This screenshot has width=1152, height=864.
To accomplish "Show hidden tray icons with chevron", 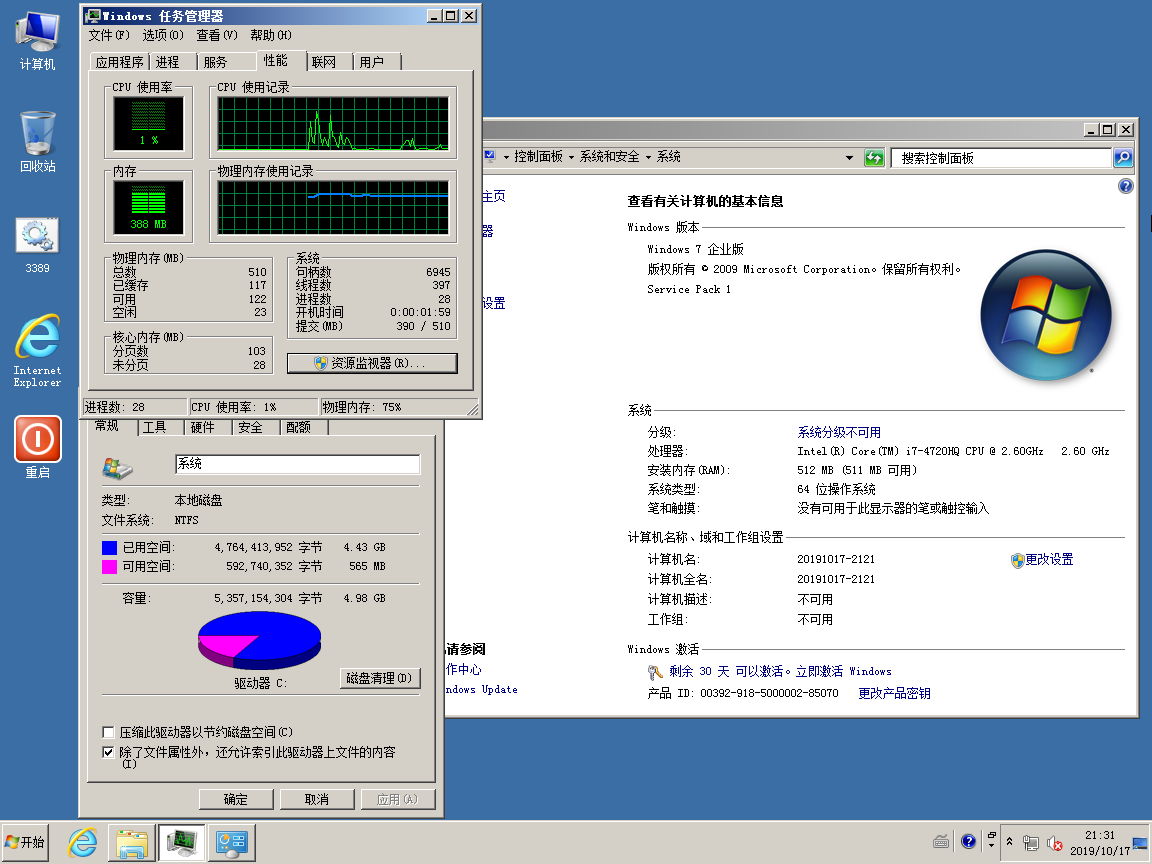I will tap(1009, 843).
